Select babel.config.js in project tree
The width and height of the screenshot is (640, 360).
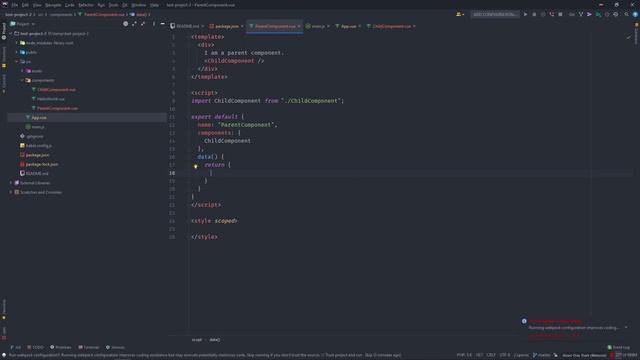(39, 146)
